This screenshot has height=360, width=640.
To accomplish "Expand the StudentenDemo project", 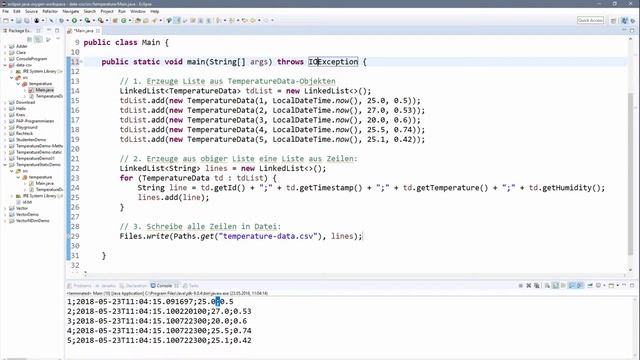I will (x=5, y=140).
